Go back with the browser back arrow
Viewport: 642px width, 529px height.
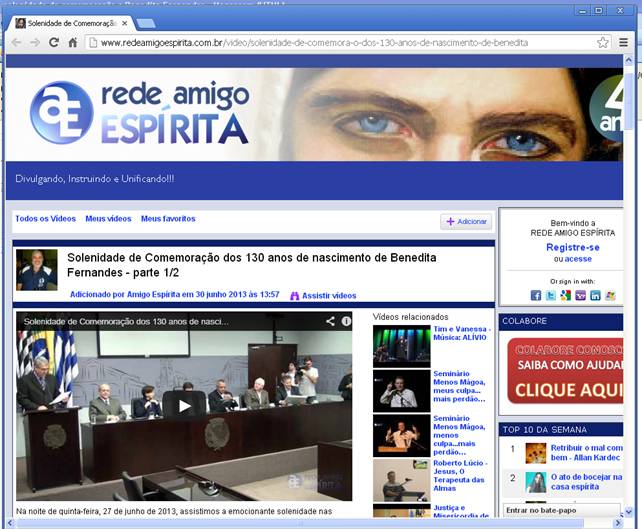click(16, 43)
